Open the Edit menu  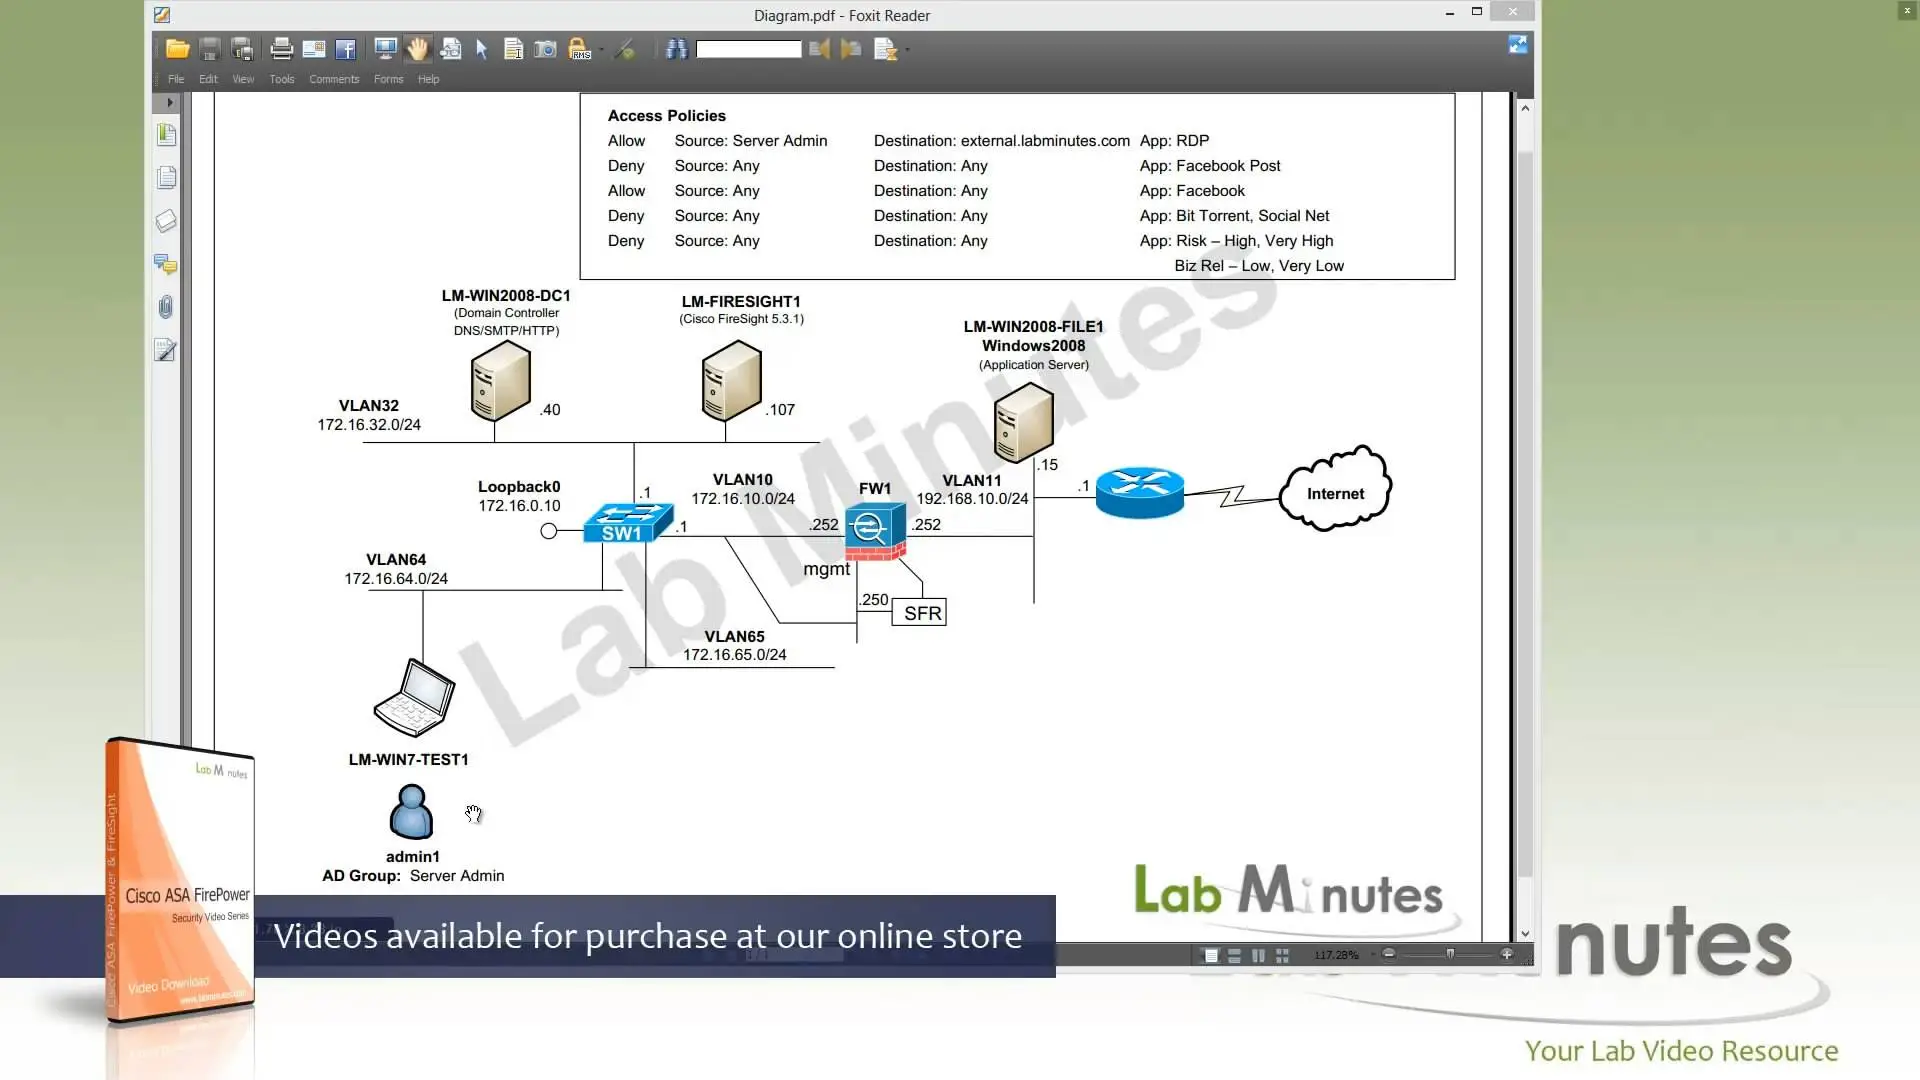[x=208, y=79]
